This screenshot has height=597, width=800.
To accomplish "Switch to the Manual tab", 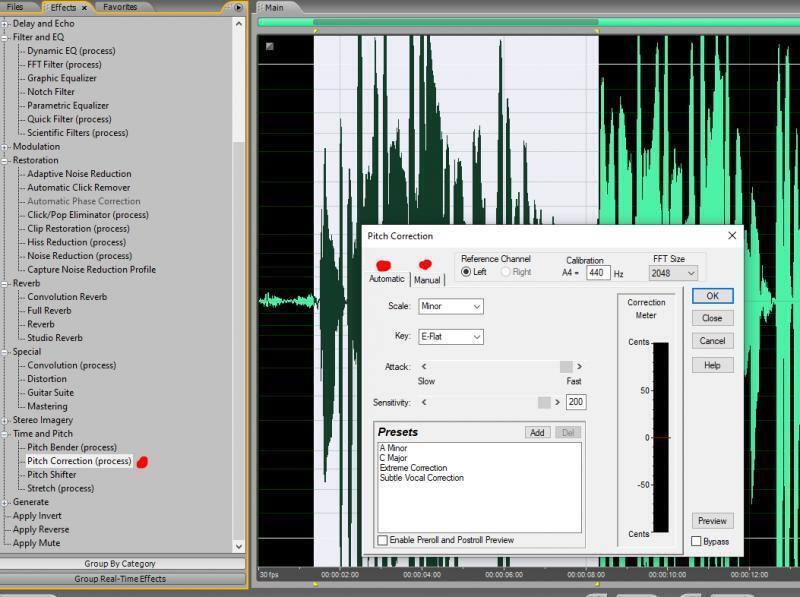I will point(427,280).
